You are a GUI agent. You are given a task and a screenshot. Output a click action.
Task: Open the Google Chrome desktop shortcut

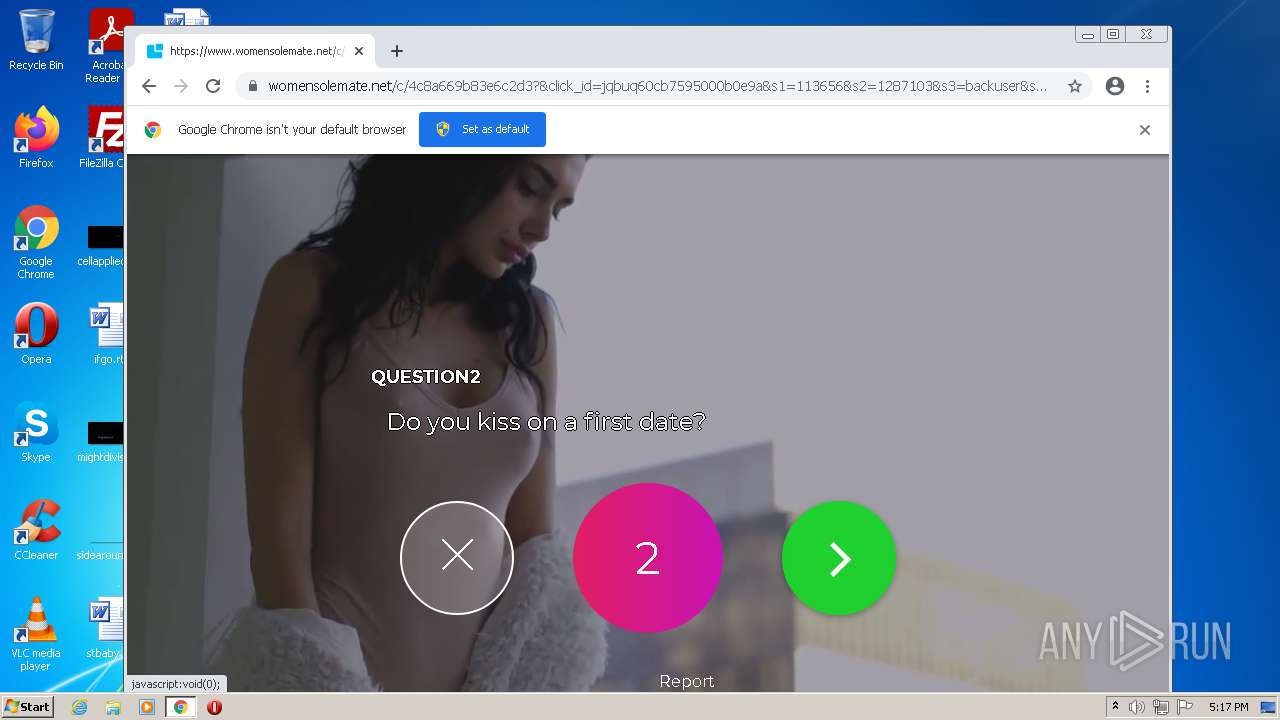[x=36, y=242]
